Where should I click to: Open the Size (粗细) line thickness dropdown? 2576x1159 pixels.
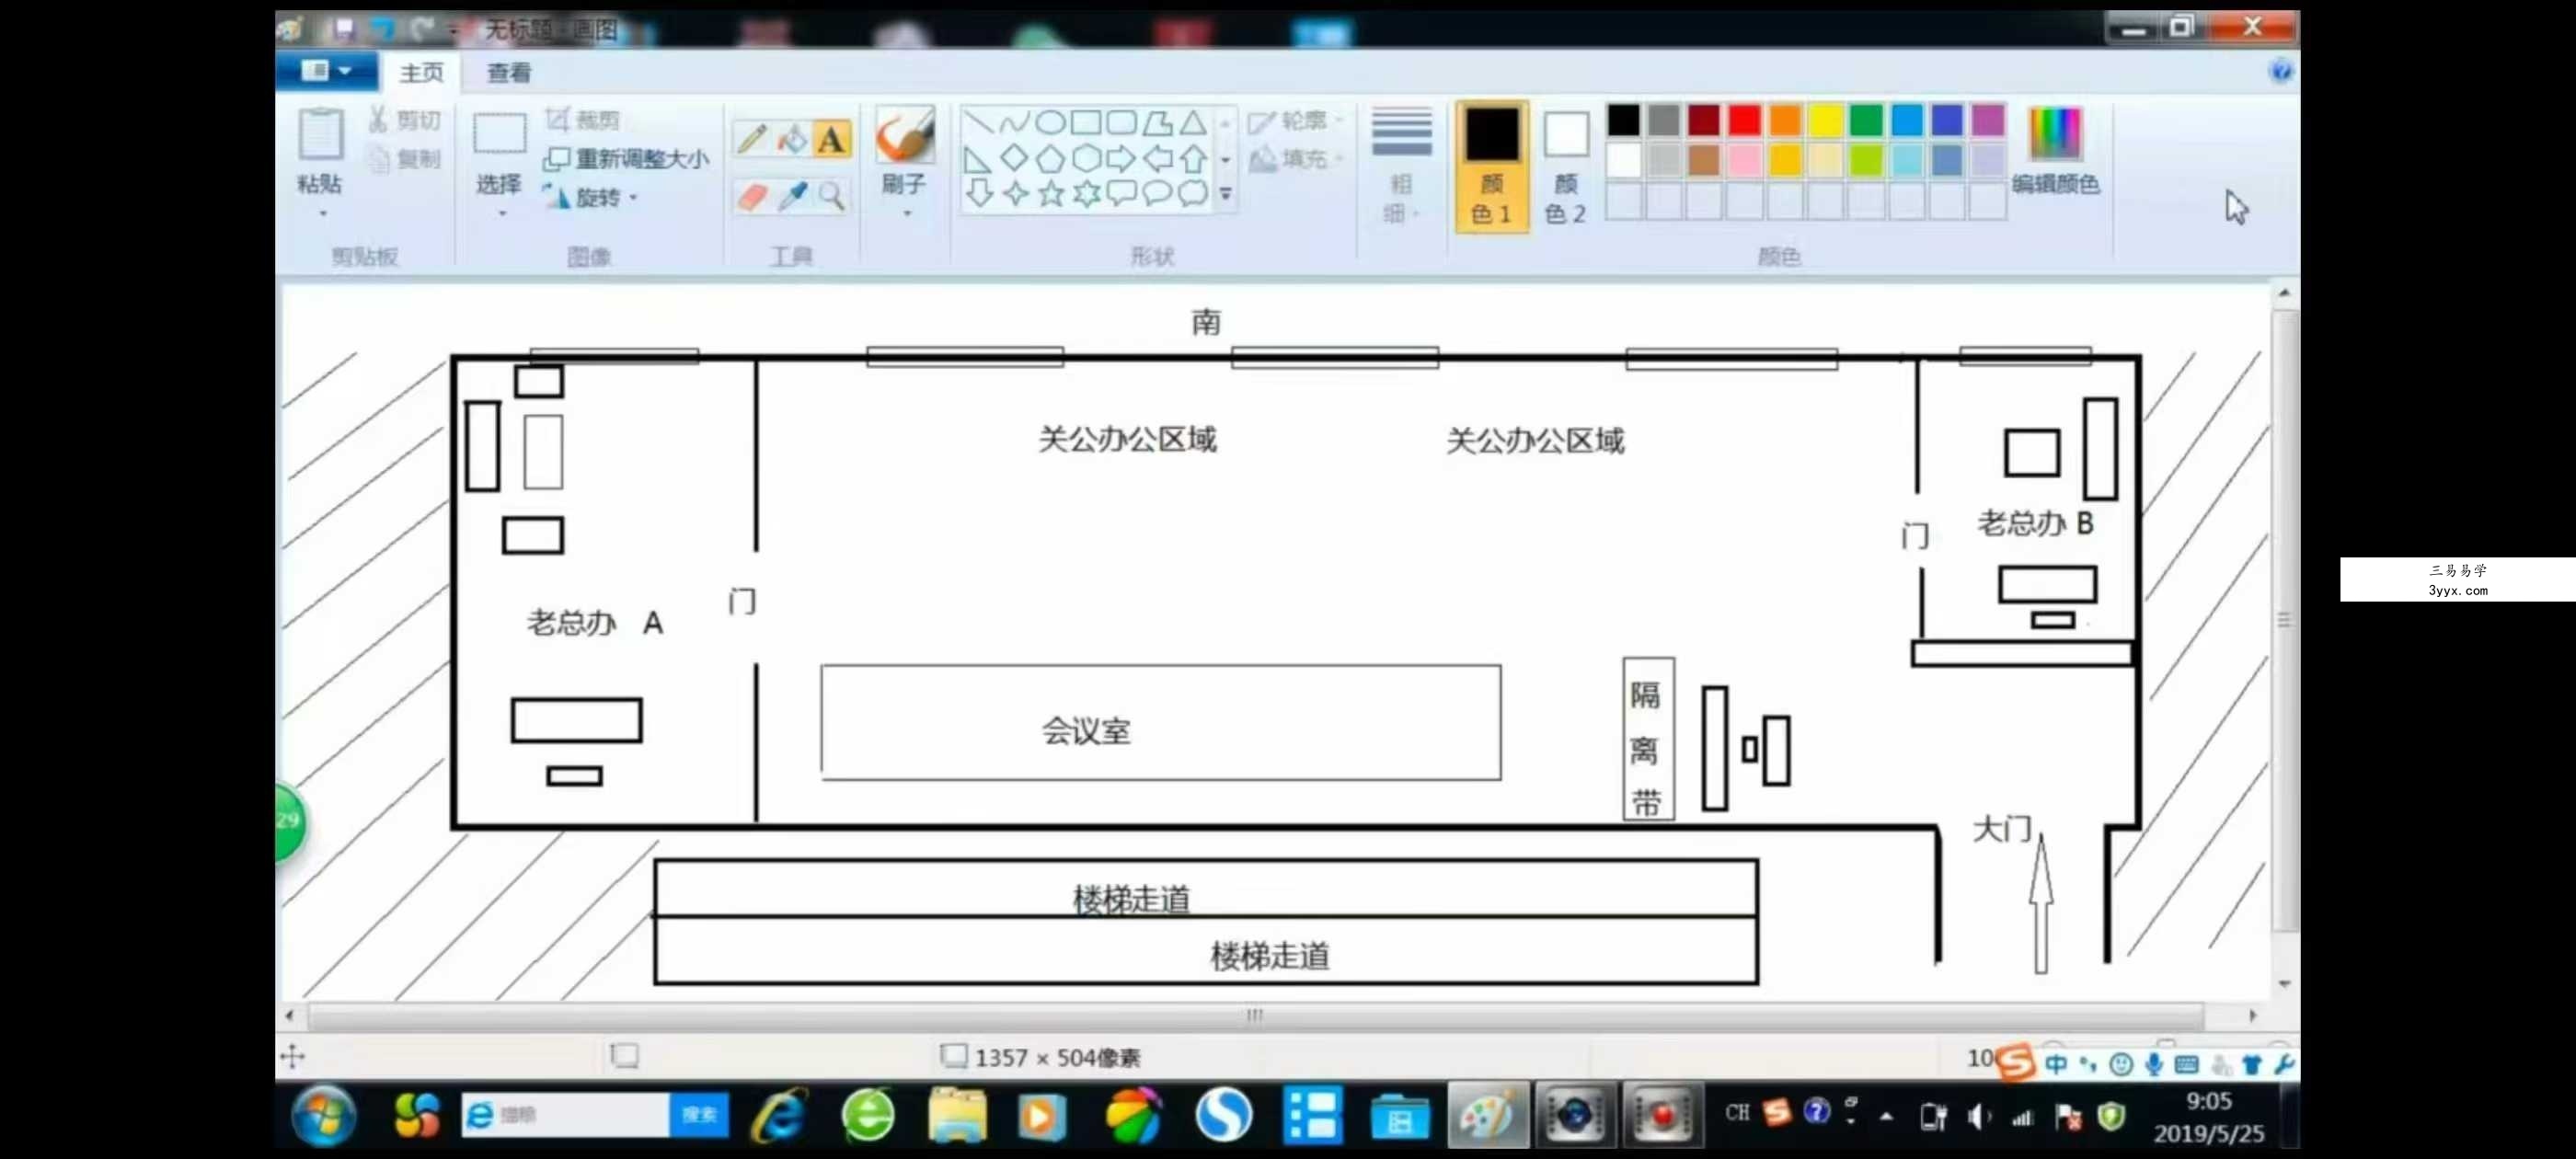[x=1400, y=165]
